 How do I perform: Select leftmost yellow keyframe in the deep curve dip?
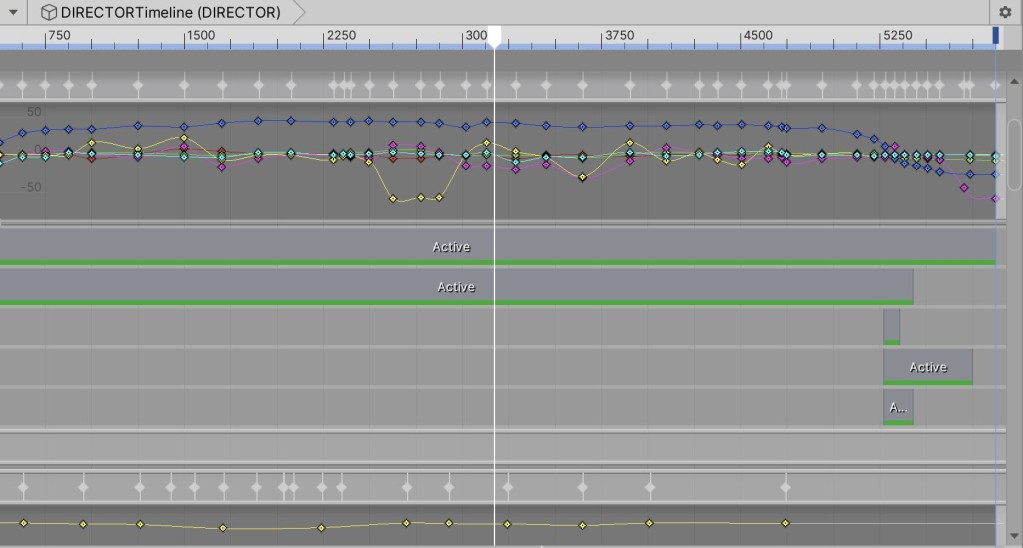393,199
